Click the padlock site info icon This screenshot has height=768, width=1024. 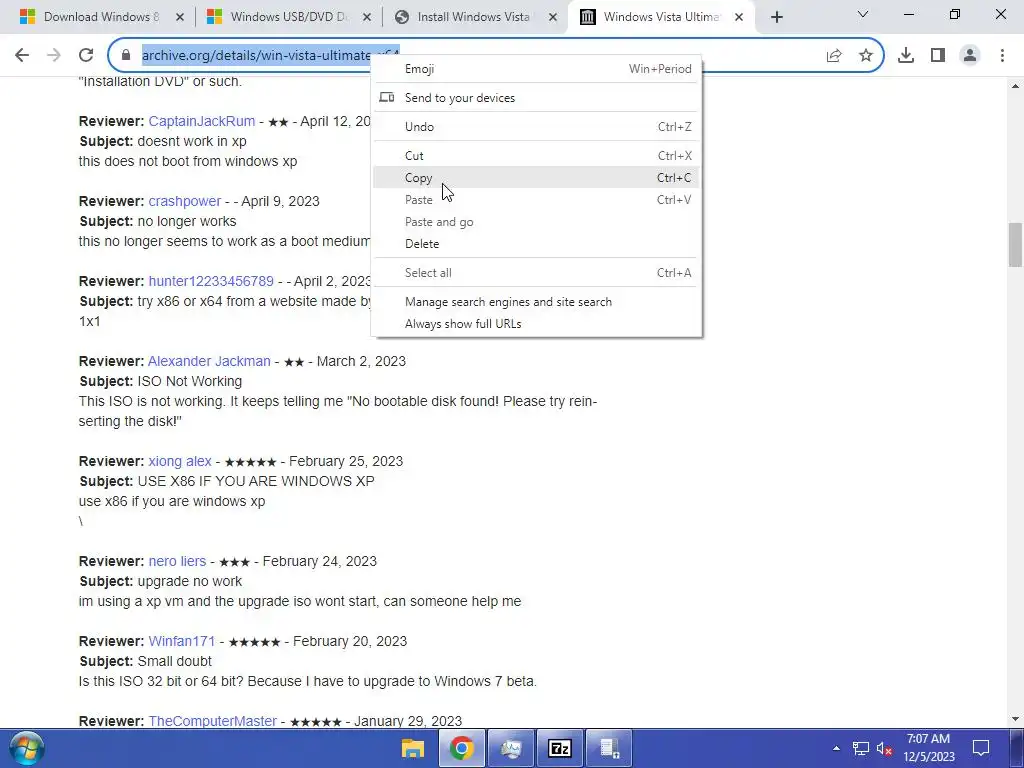click(x=126, y=56)
